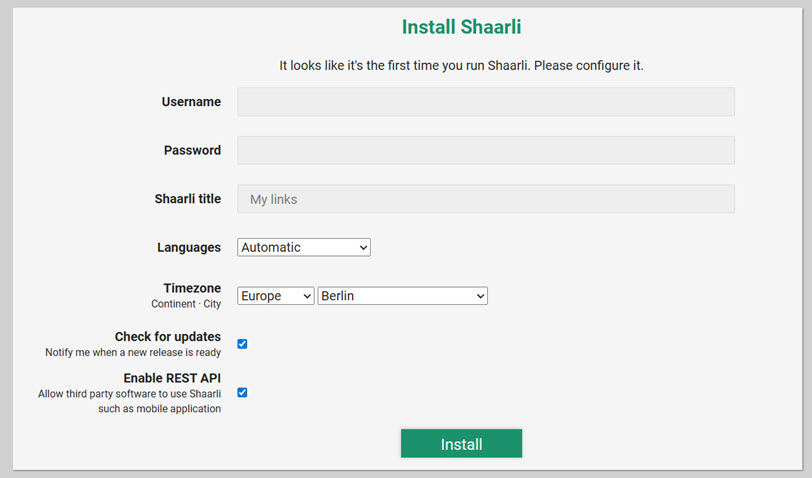Focus the Password text box
This screenshot has height=478, width=812.
485,150
